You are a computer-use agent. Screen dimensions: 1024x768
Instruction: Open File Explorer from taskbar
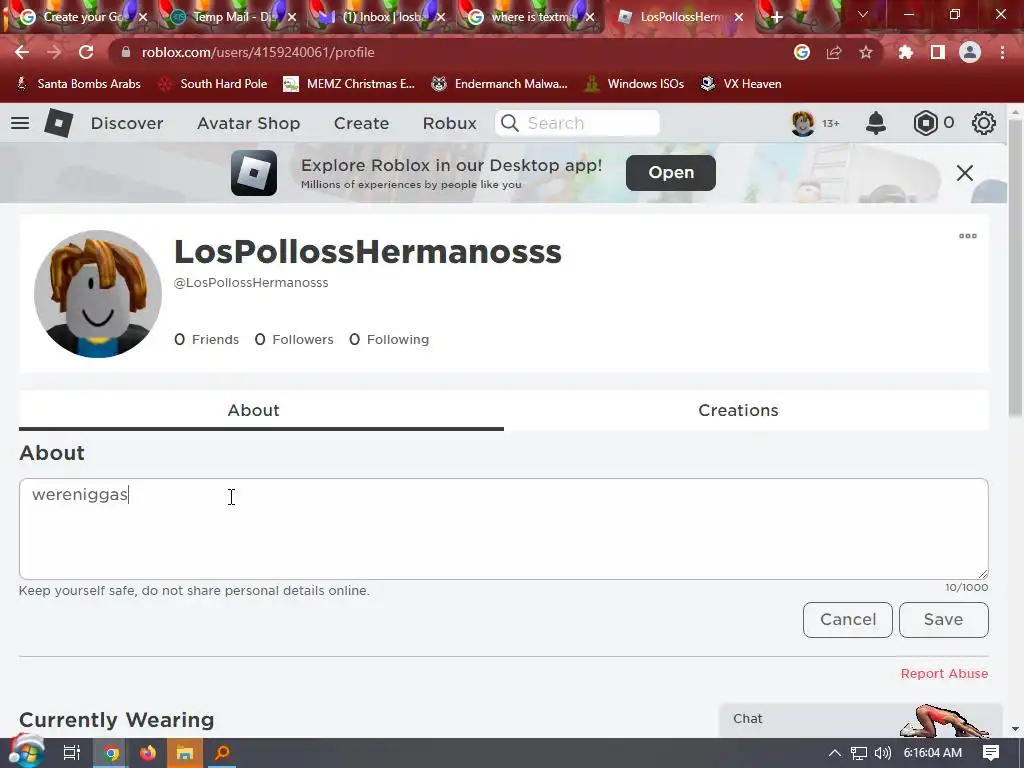coord(185,753)
